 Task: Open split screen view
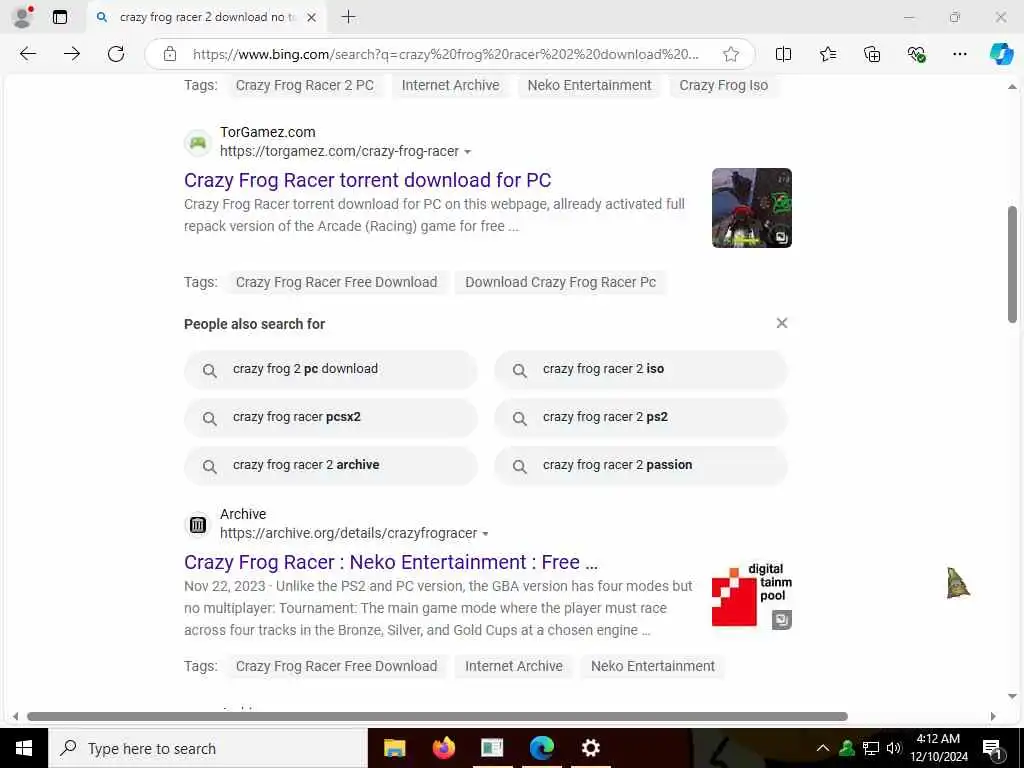[784, 54]
